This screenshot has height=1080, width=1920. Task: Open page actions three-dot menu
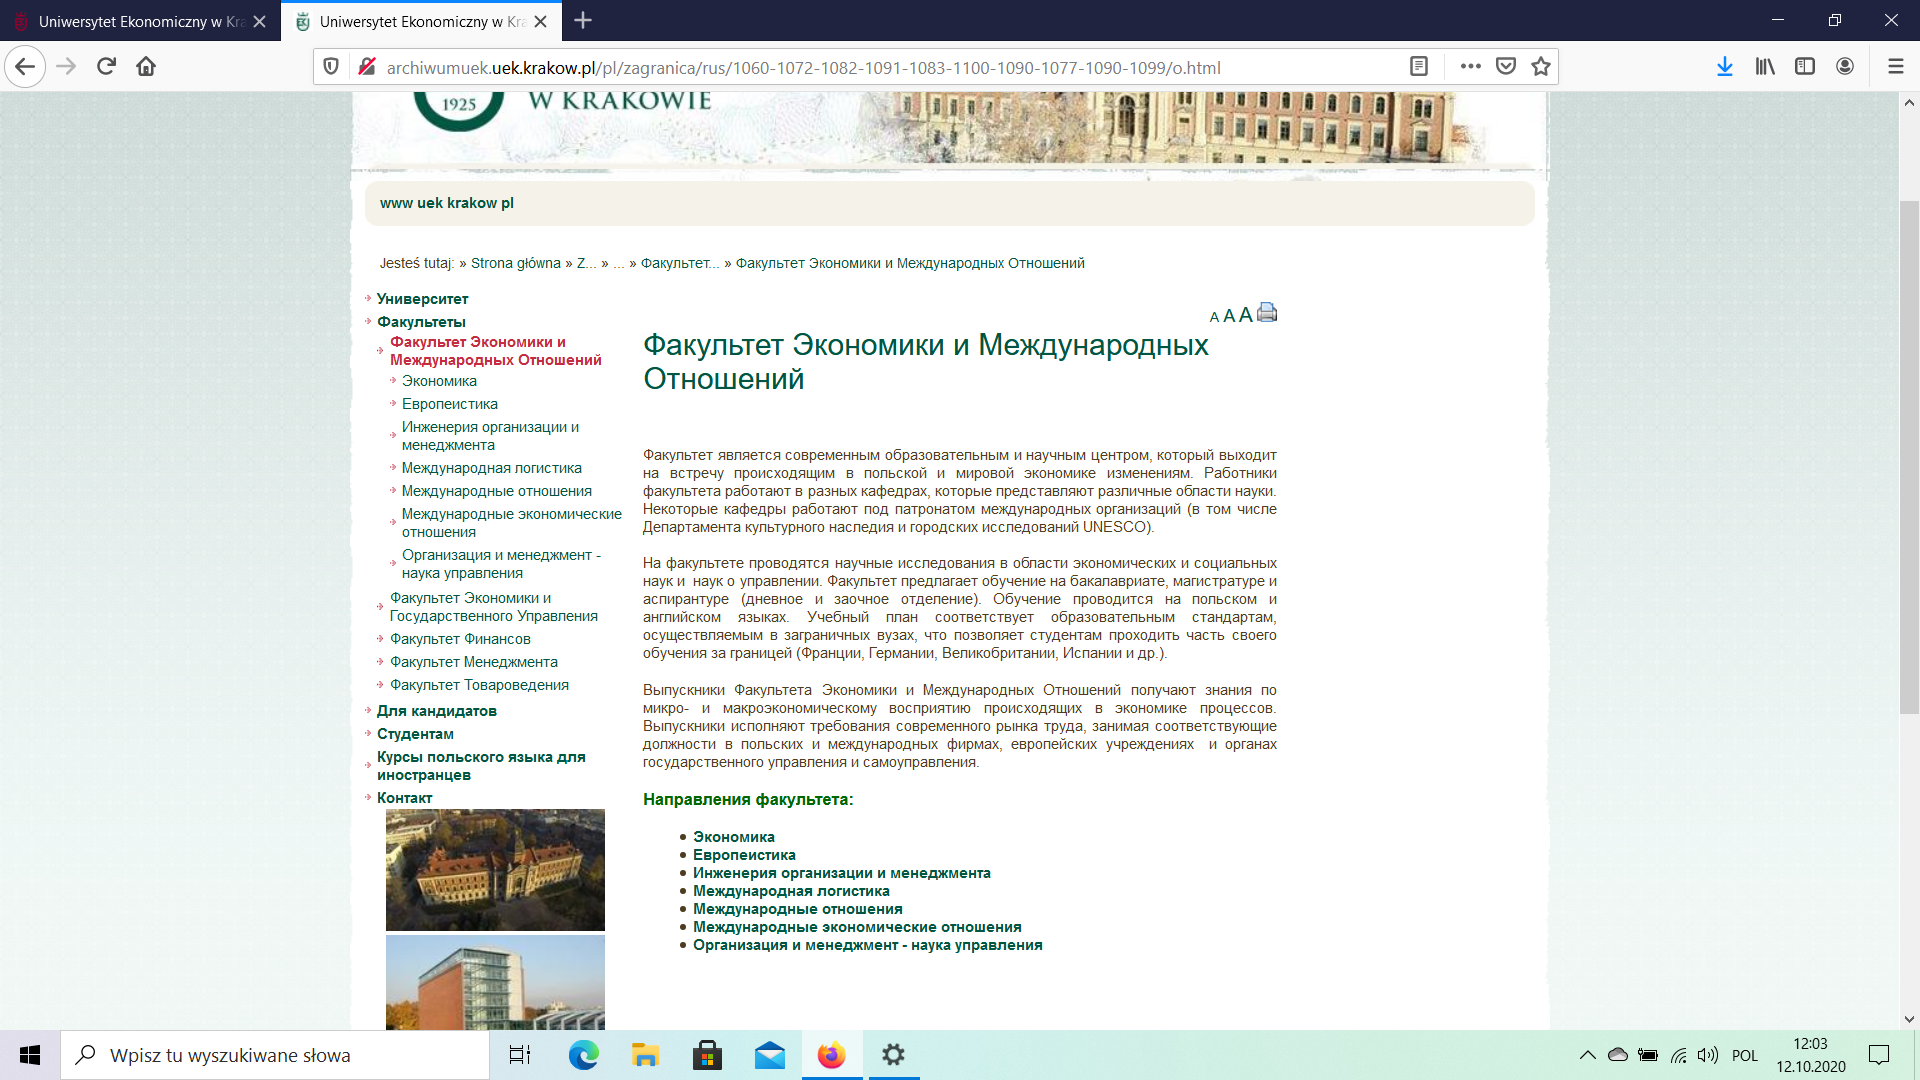coord(1470,67)
